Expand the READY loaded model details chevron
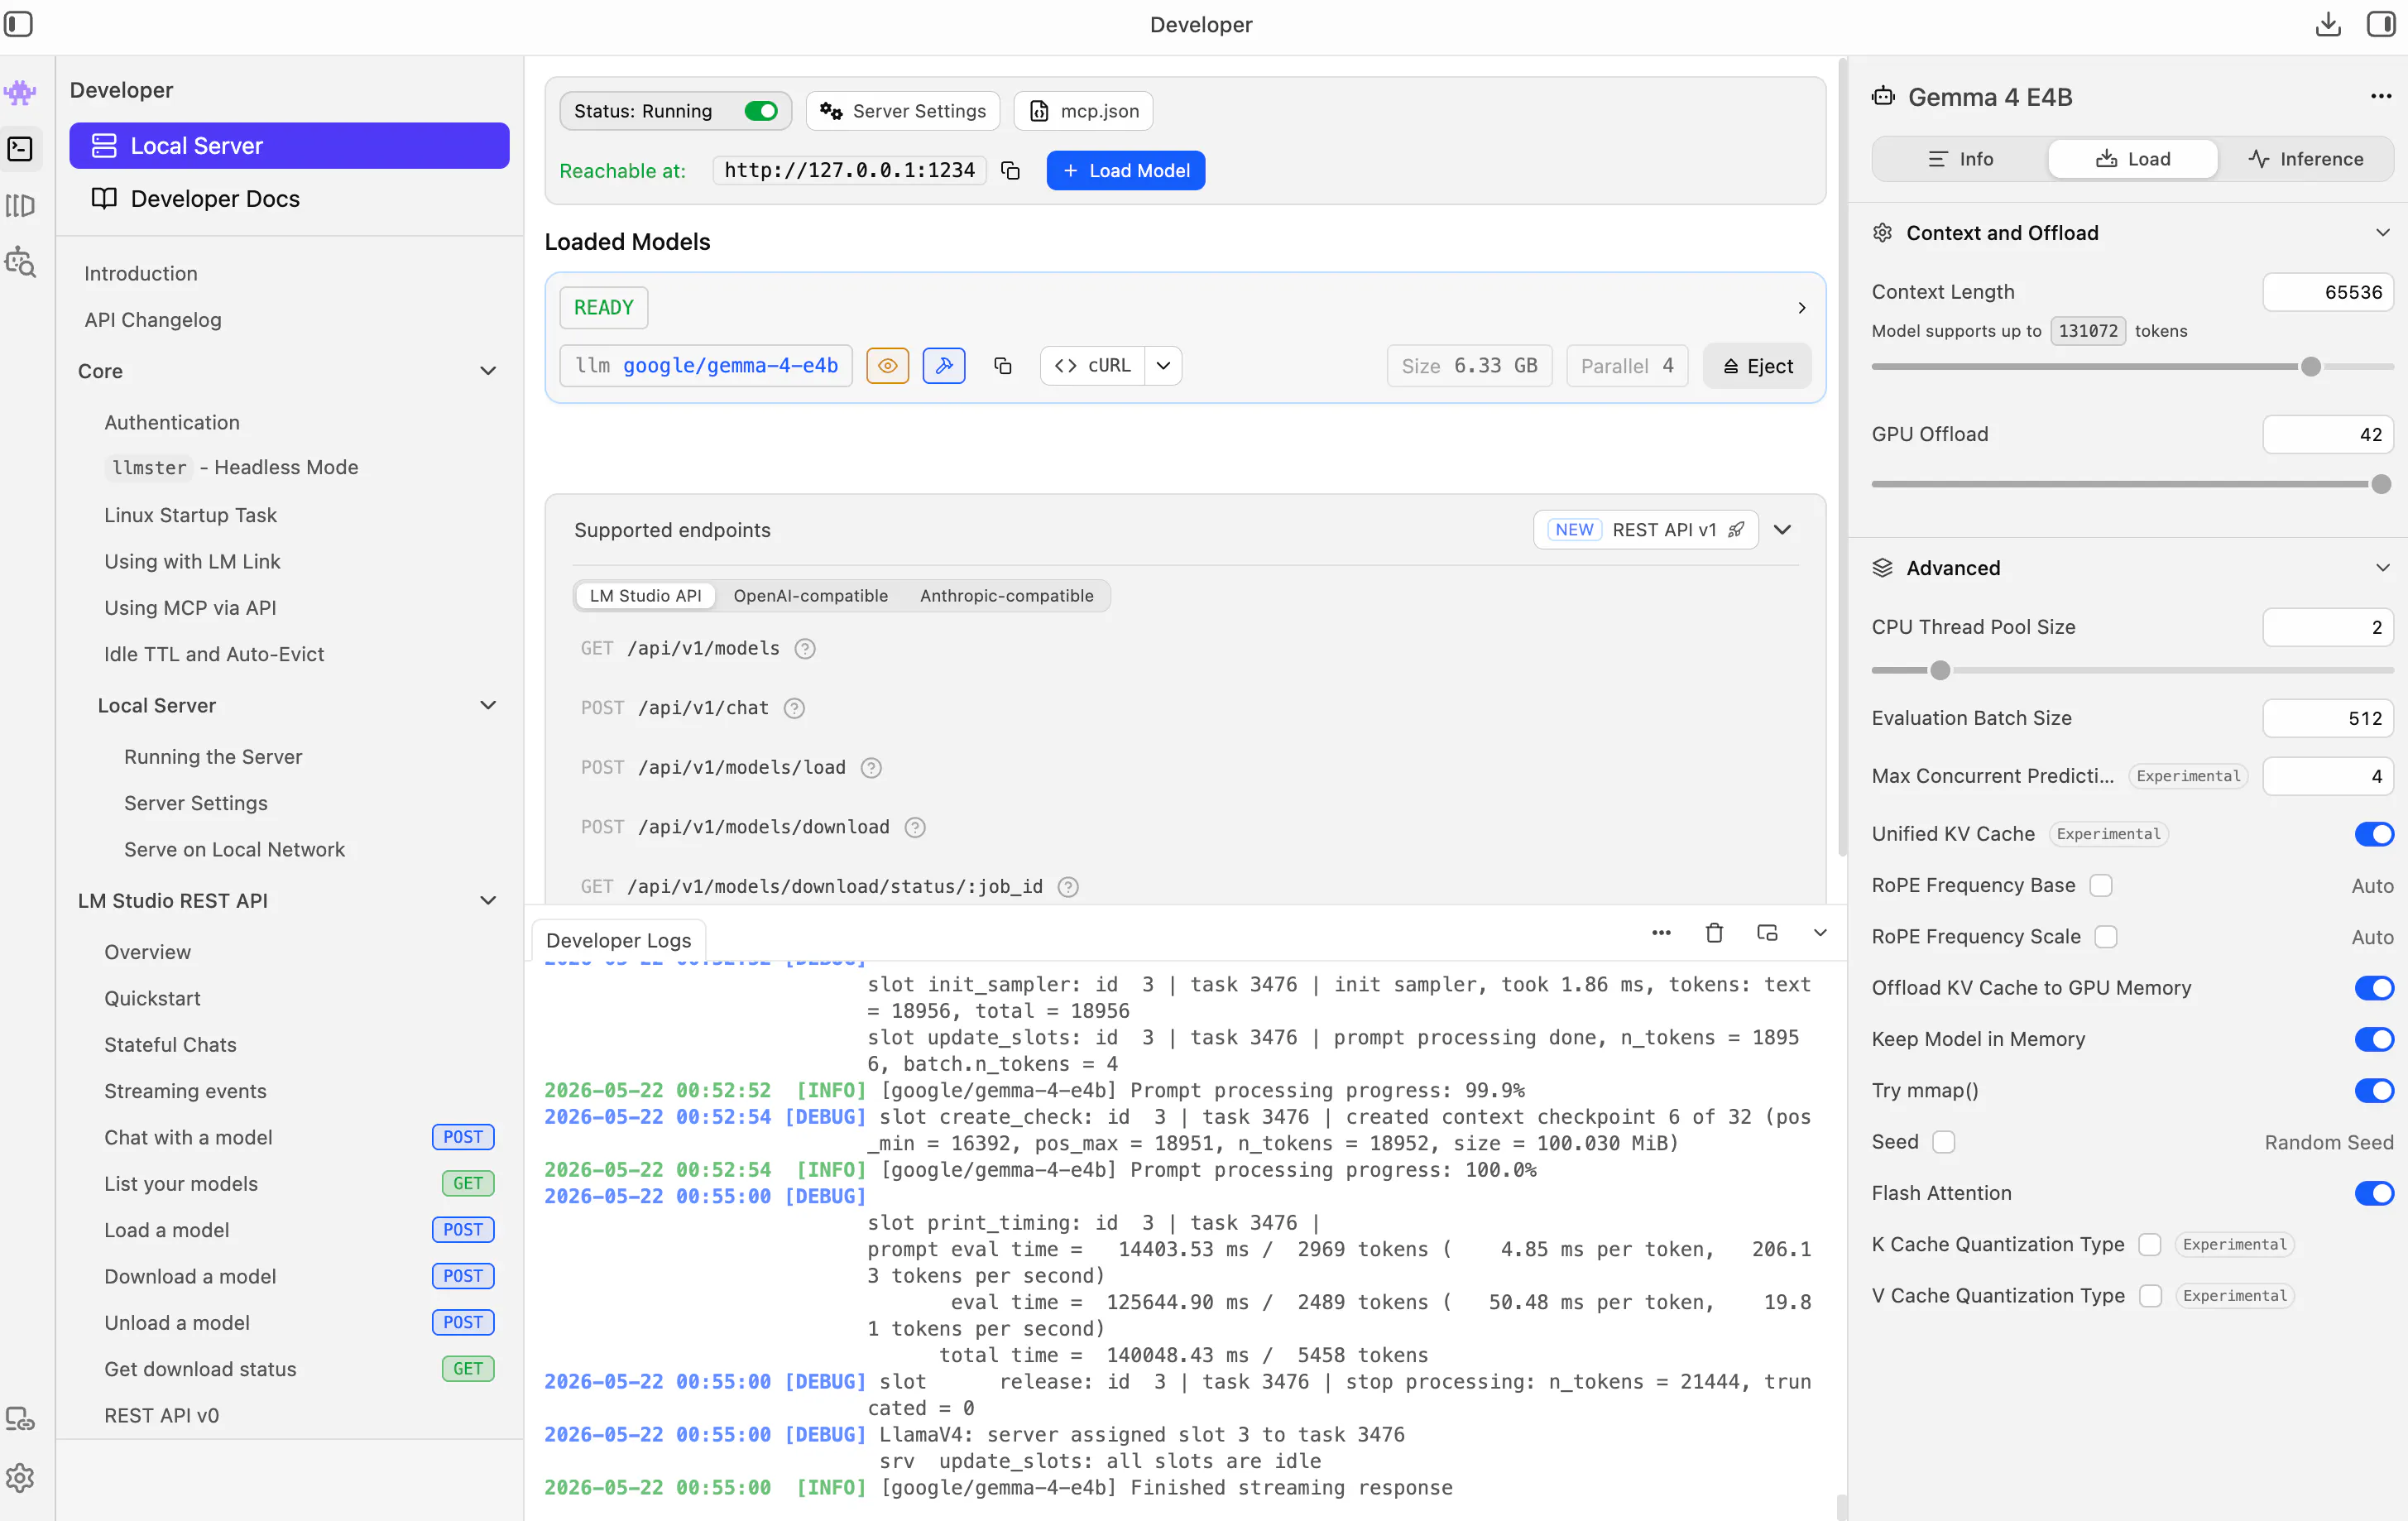The width and height of the screenshot is (2408, 1521). [x=1802, y=308]
